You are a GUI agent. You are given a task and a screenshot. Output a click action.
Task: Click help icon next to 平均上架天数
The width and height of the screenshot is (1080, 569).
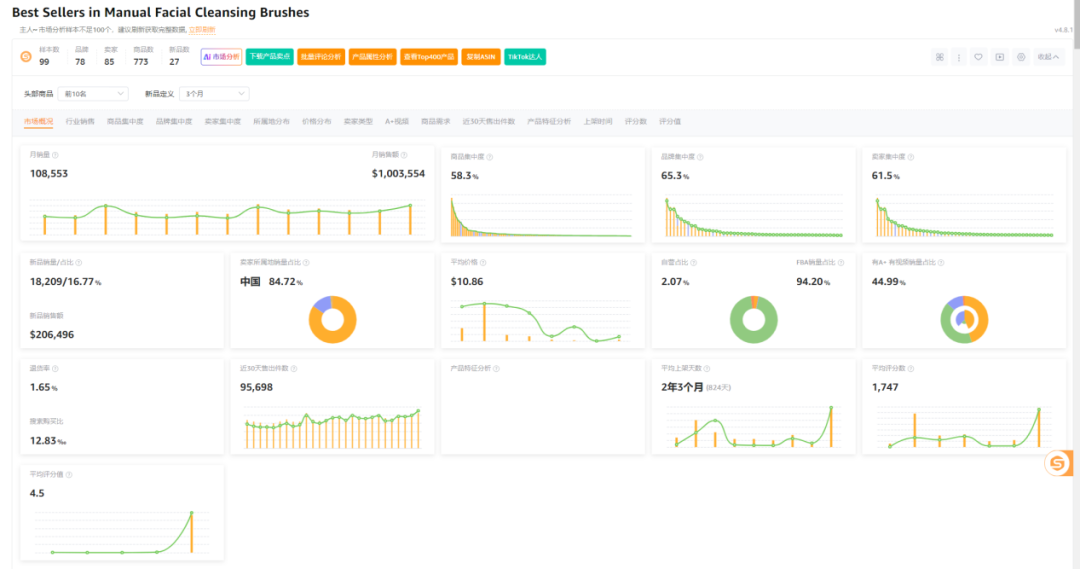tap(707, 369)
